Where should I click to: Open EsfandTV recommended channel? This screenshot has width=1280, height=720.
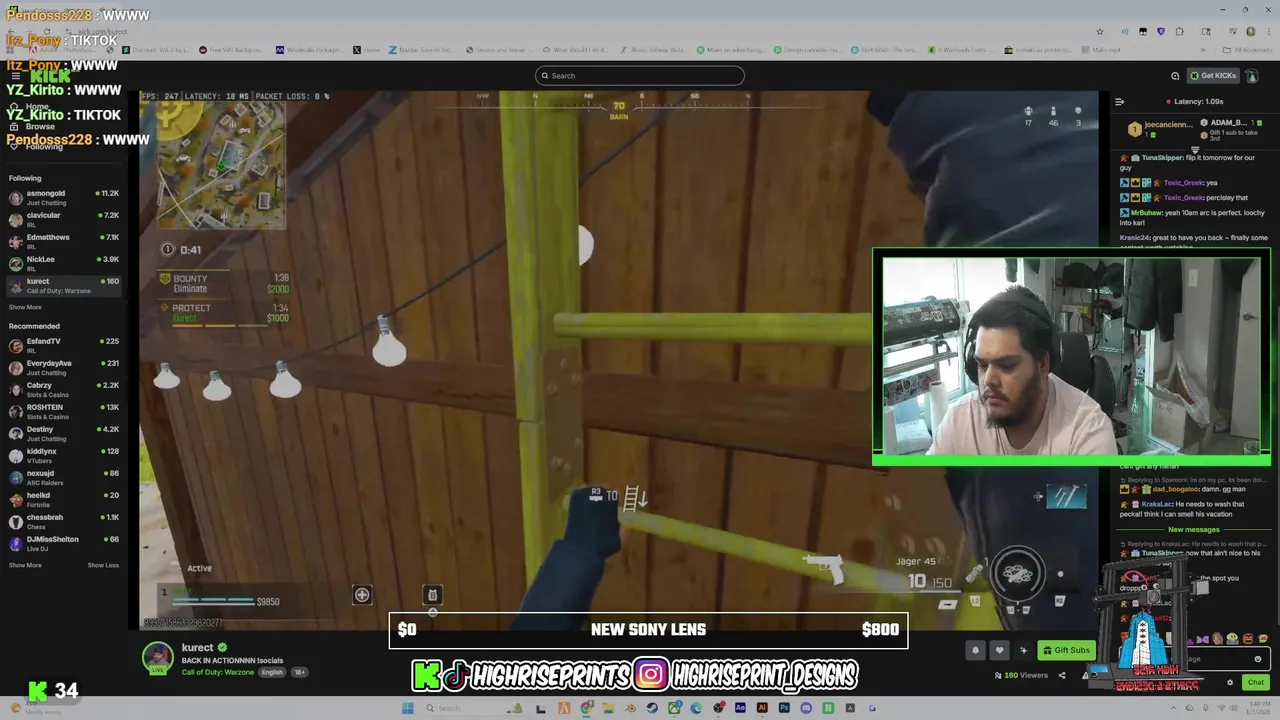pyautogui.click(x=64, y=346)
